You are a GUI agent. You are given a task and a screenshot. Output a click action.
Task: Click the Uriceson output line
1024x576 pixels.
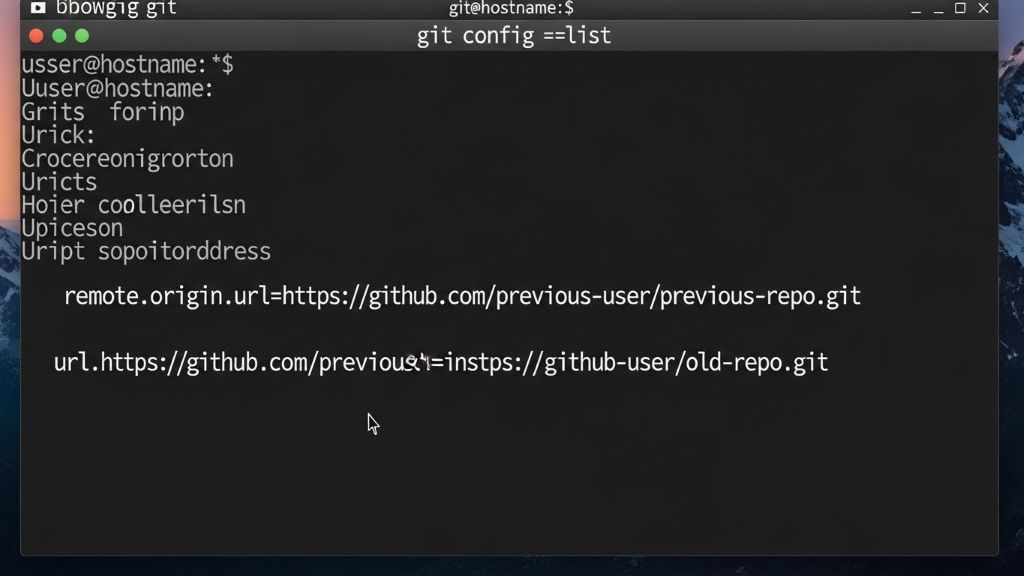point(71,228)
